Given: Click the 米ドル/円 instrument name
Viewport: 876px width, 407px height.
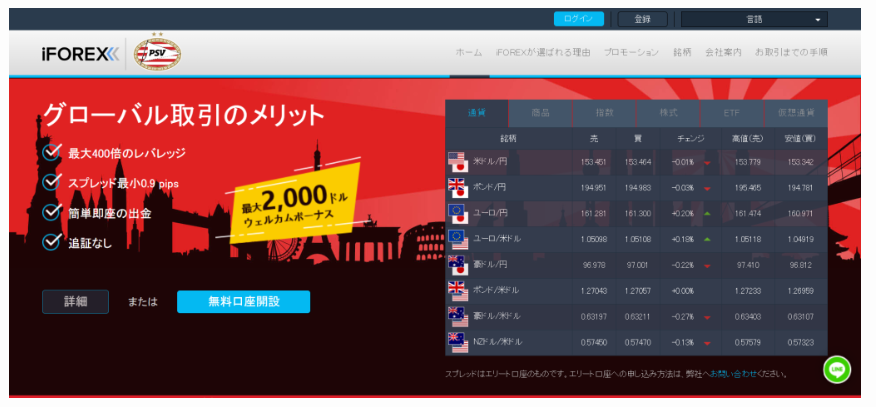Looking at the screenshot, I should point(489,162).
